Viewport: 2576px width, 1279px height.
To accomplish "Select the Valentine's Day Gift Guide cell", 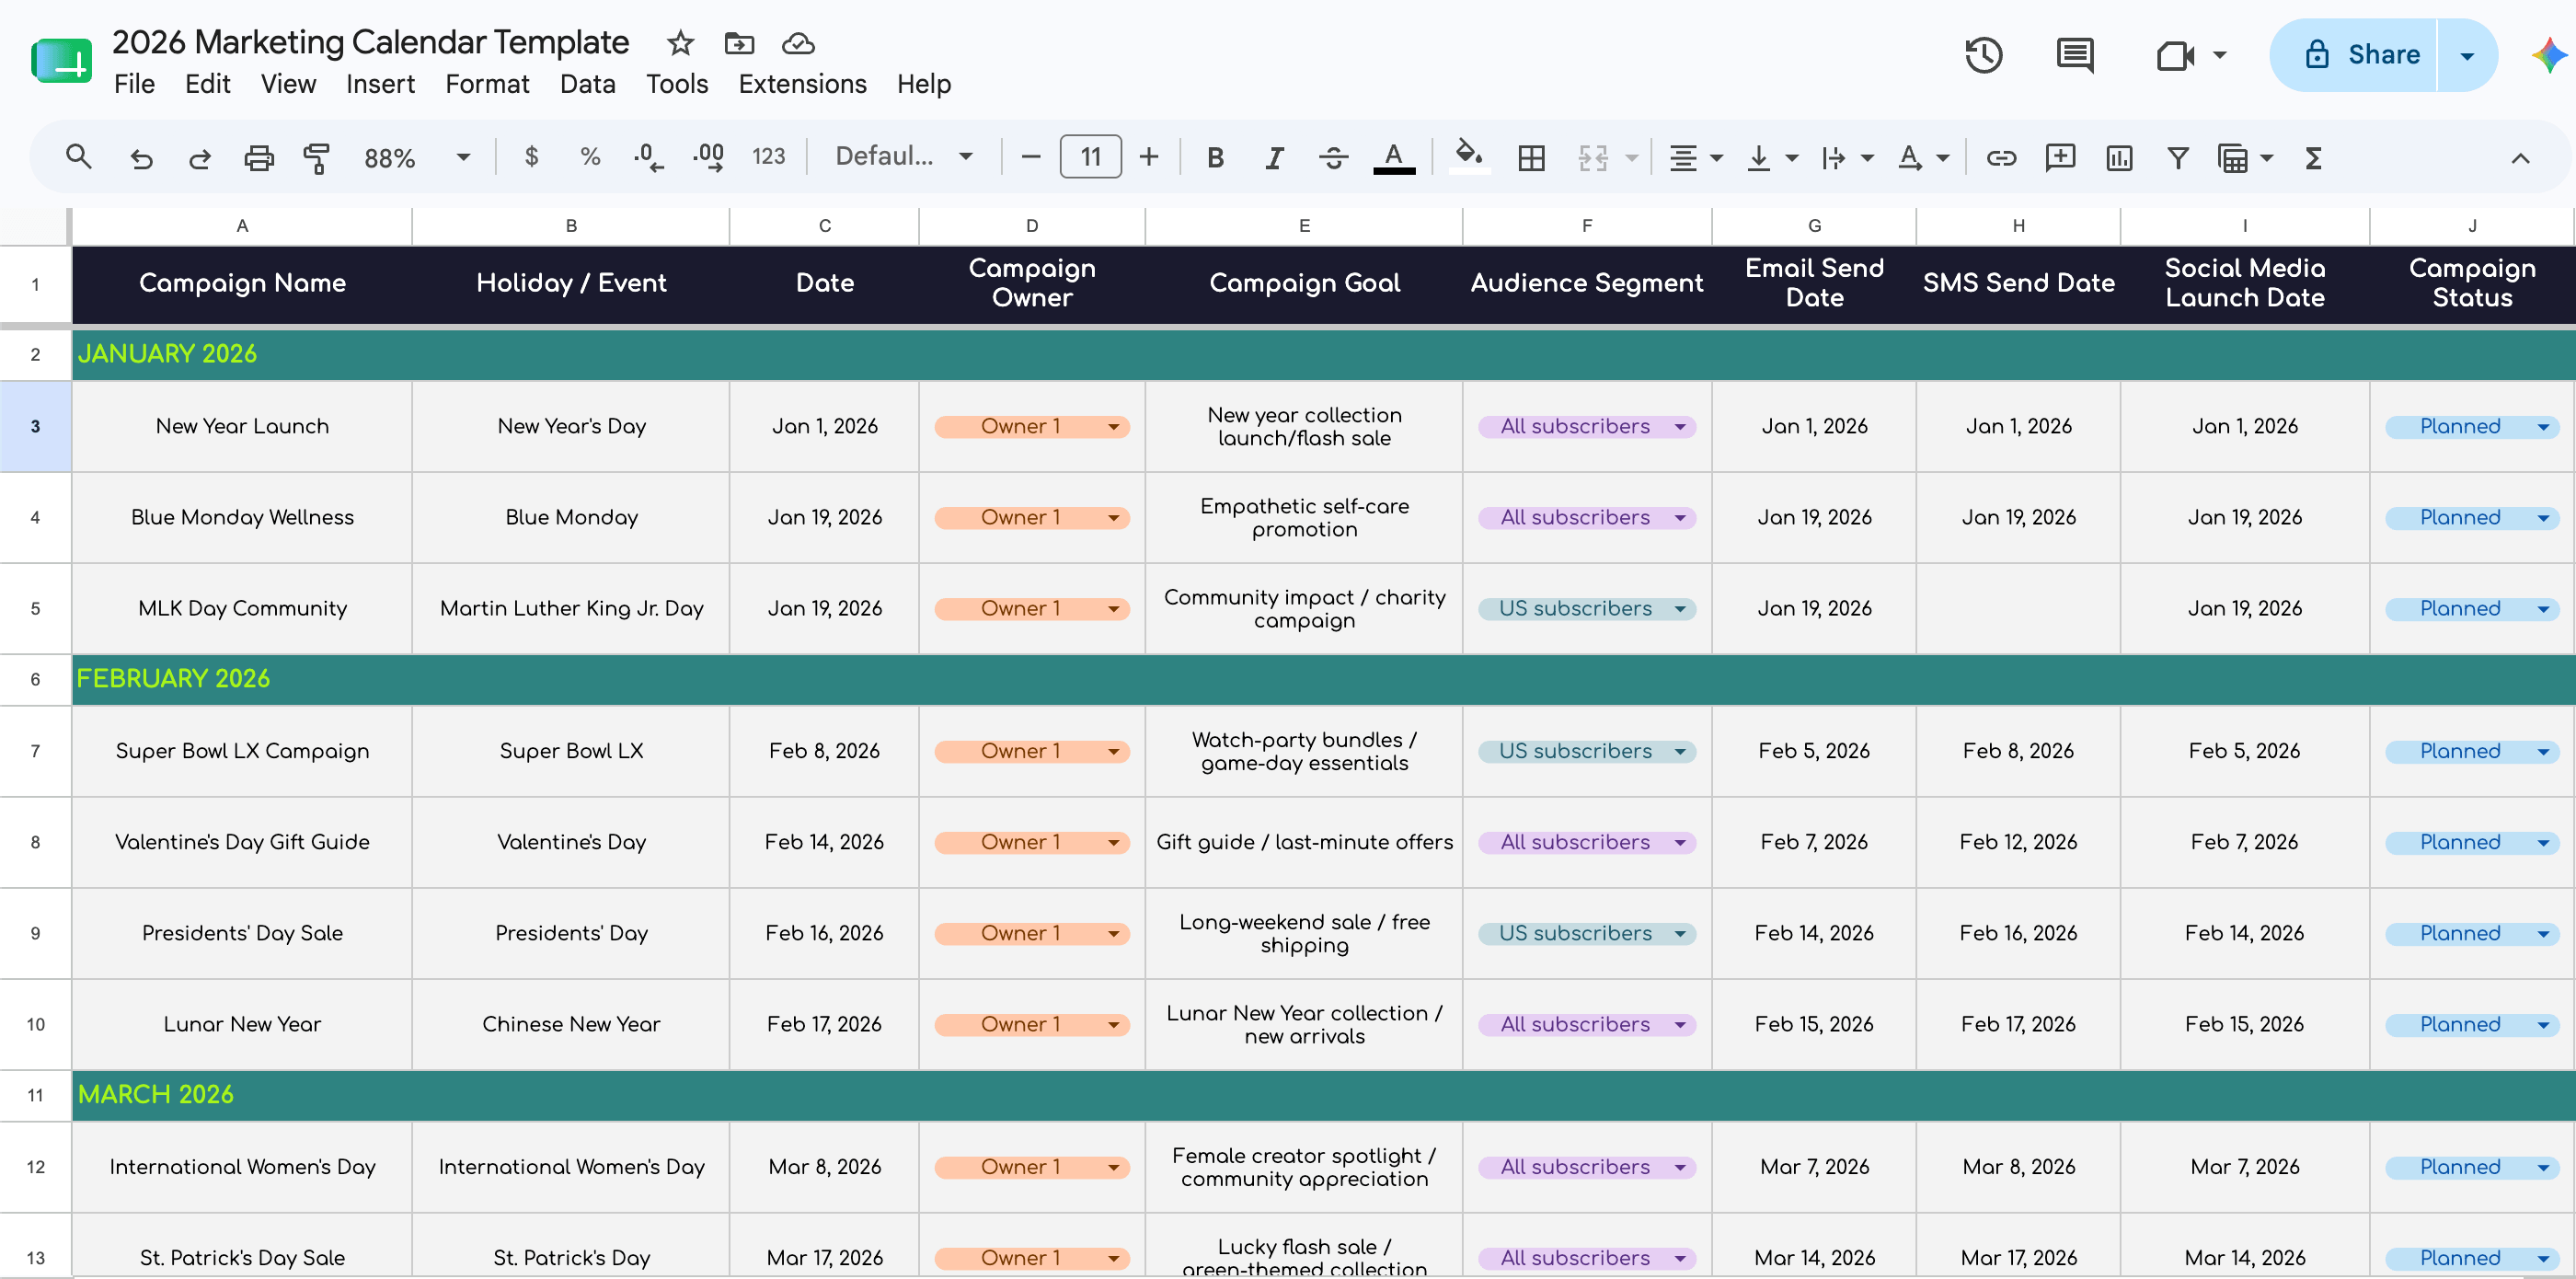I will pos(242,842).
